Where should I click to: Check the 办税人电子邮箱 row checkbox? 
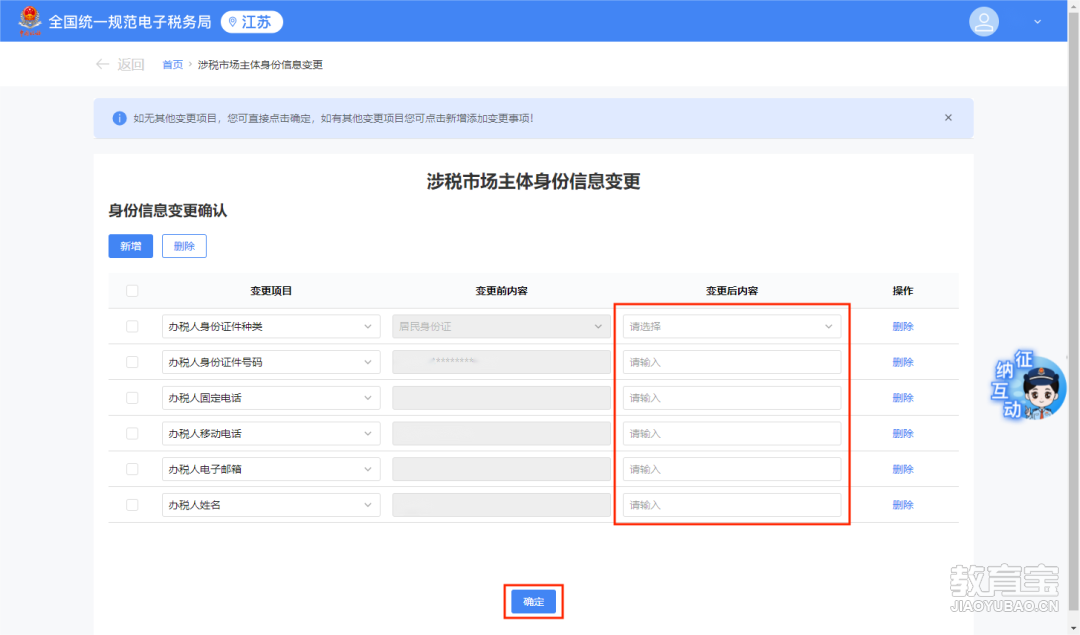click(132, 469)
